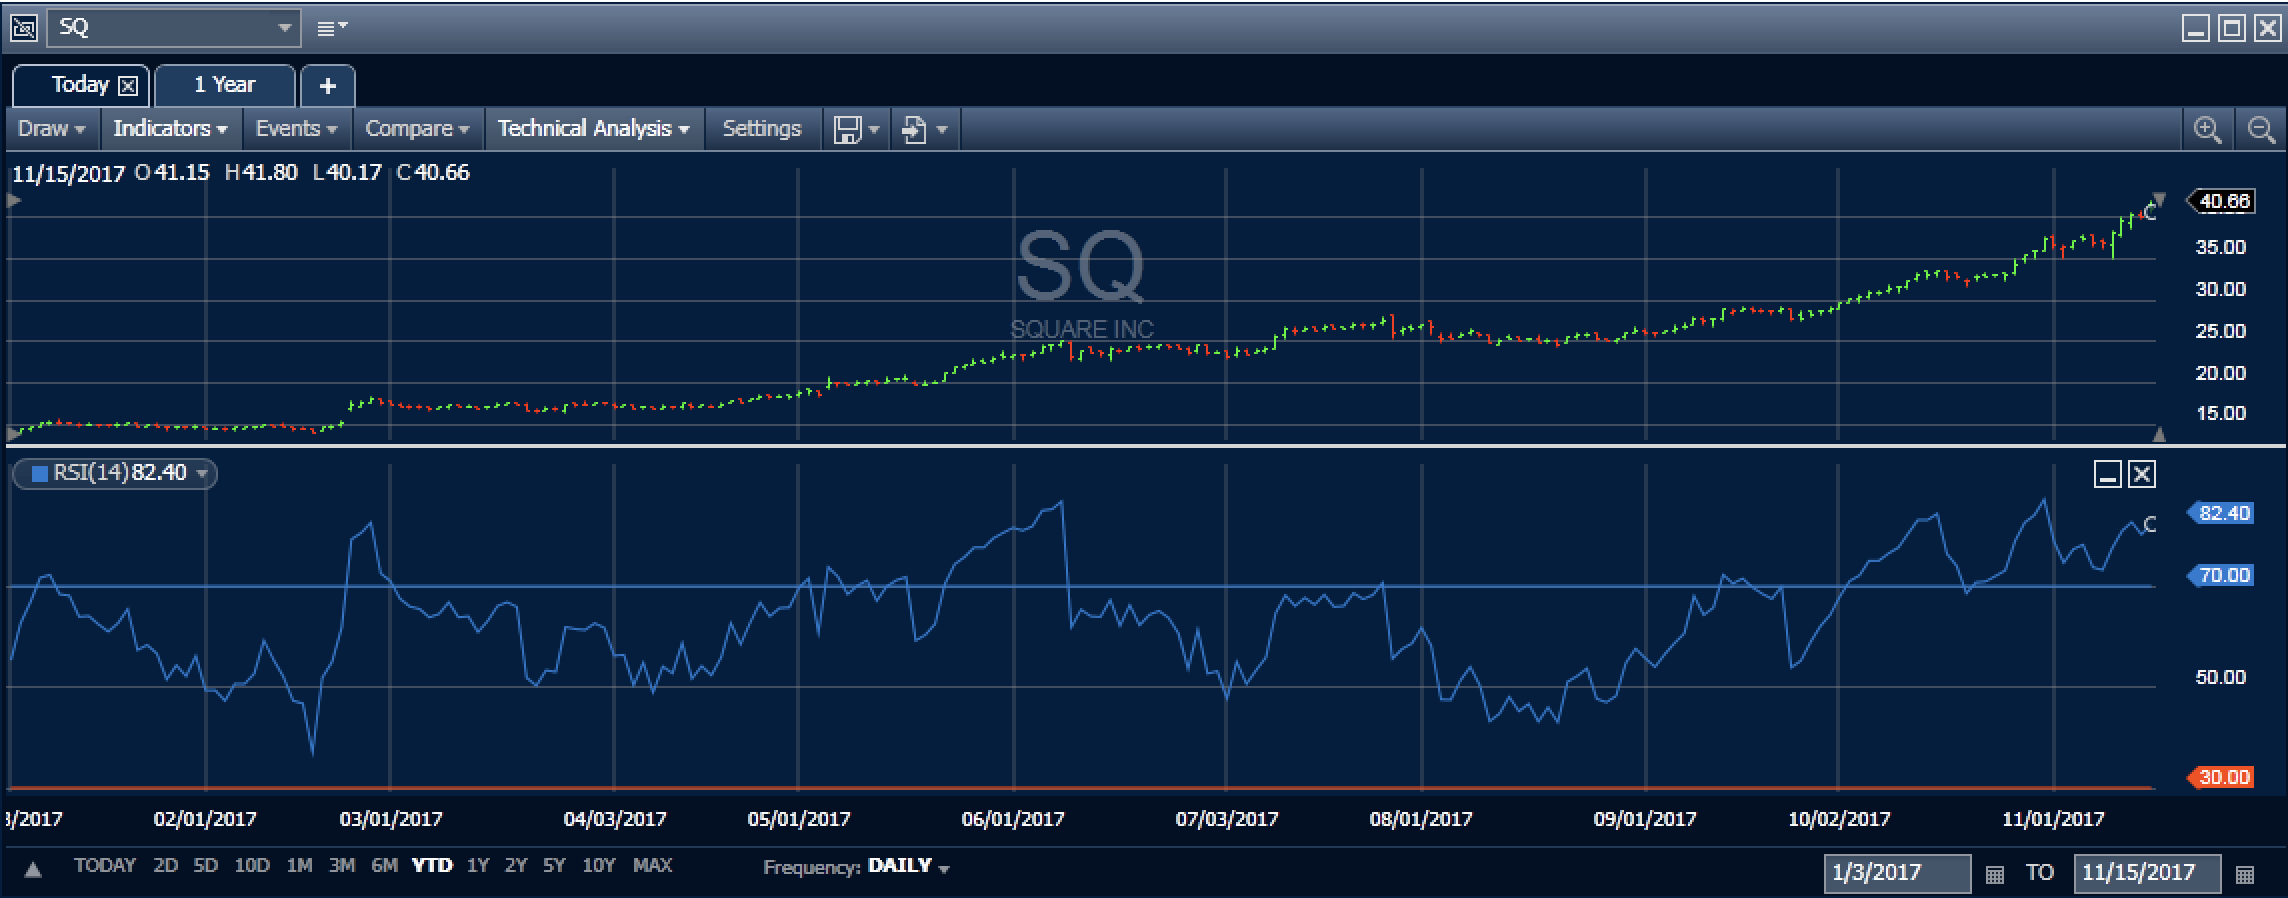The image size is (2288, 898).
Task: Open the list menu icon beside the symbol box
Action: pos(331,28)
